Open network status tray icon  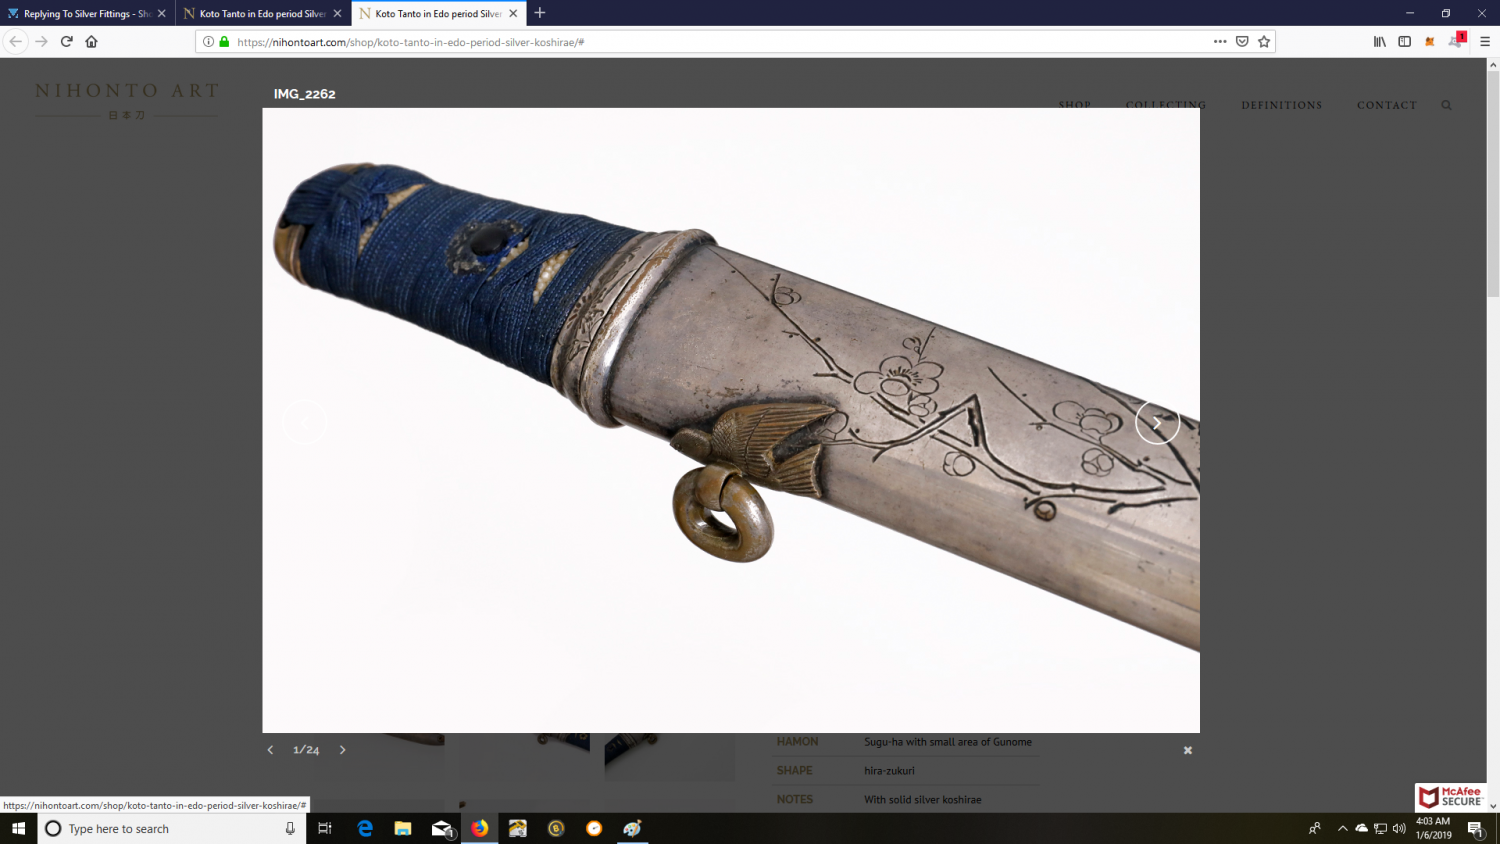click(x=1380, y=828)
